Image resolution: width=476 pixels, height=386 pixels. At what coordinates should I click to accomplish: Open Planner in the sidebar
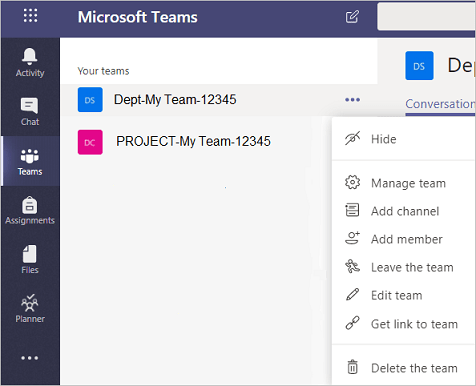point(30,308)
